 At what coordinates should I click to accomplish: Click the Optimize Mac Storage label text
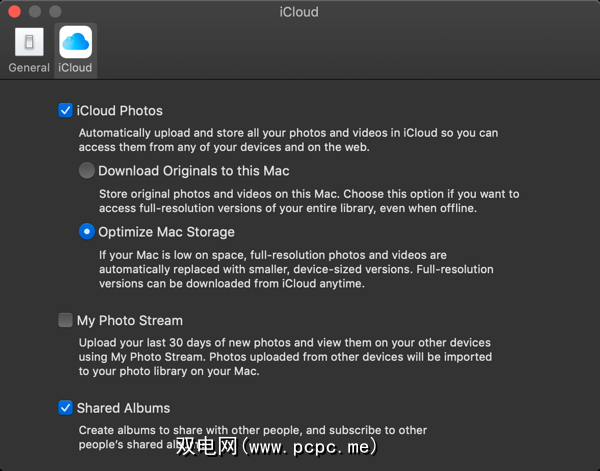pos(166,232)
